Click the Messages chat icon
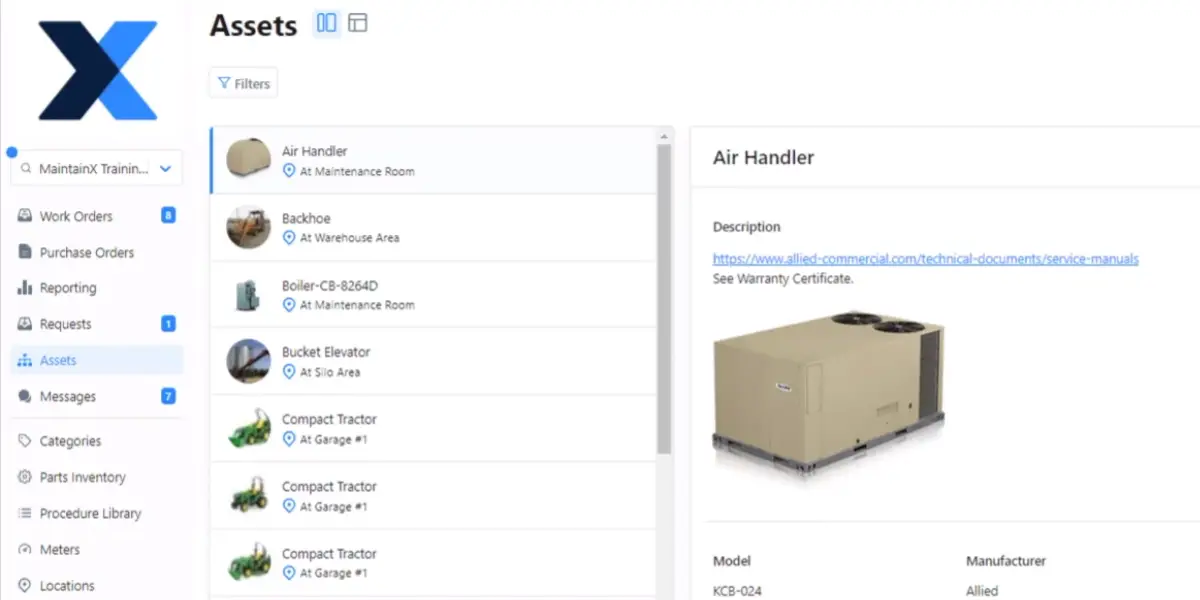Screen dimensions: 1200x600 (25, 397)
